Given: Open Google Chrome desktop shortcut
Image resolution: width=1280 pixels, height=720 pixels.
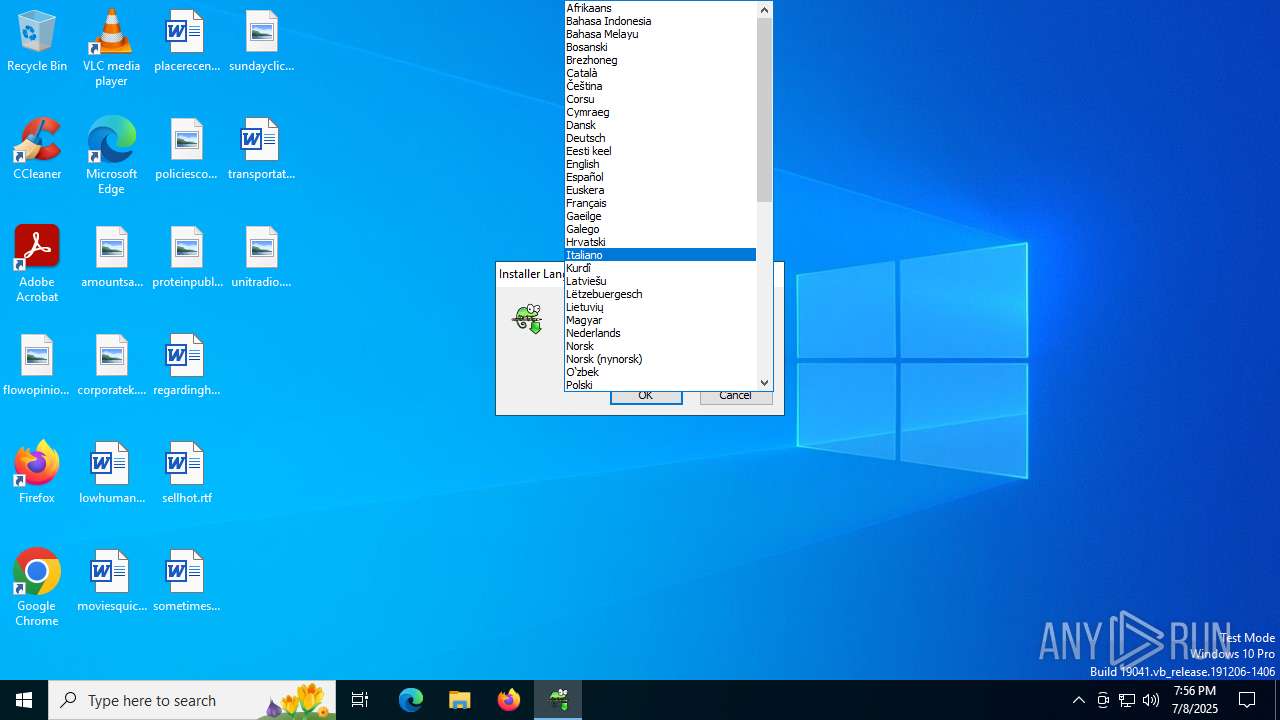Looking at the screenshot, I should pos(37,588).
